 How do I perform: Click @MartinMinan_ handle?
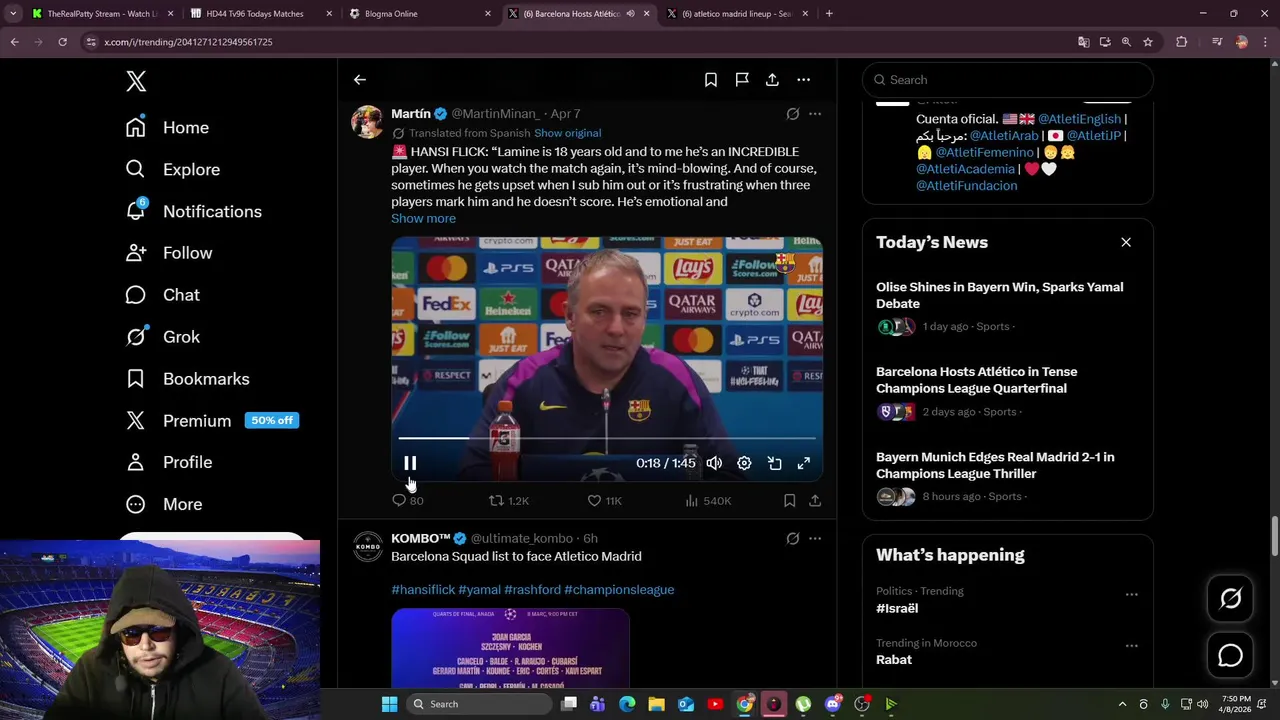[x=495, y=114]
